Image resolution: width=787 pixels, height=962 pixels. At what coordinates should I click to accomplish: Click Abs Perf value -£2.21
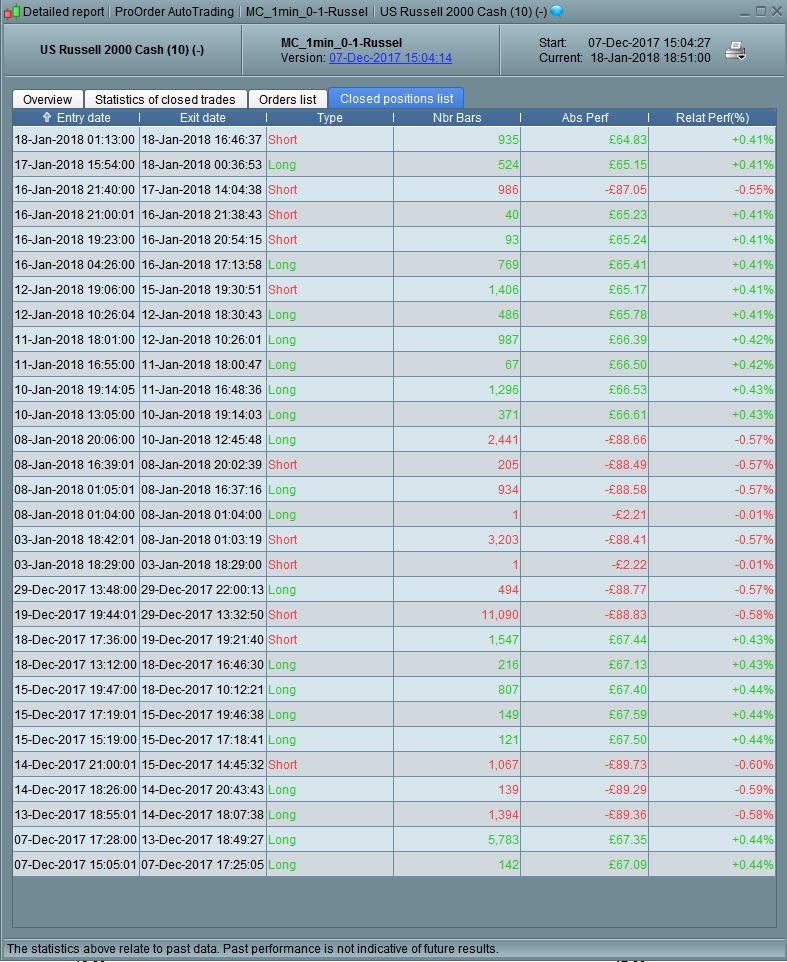629,515
